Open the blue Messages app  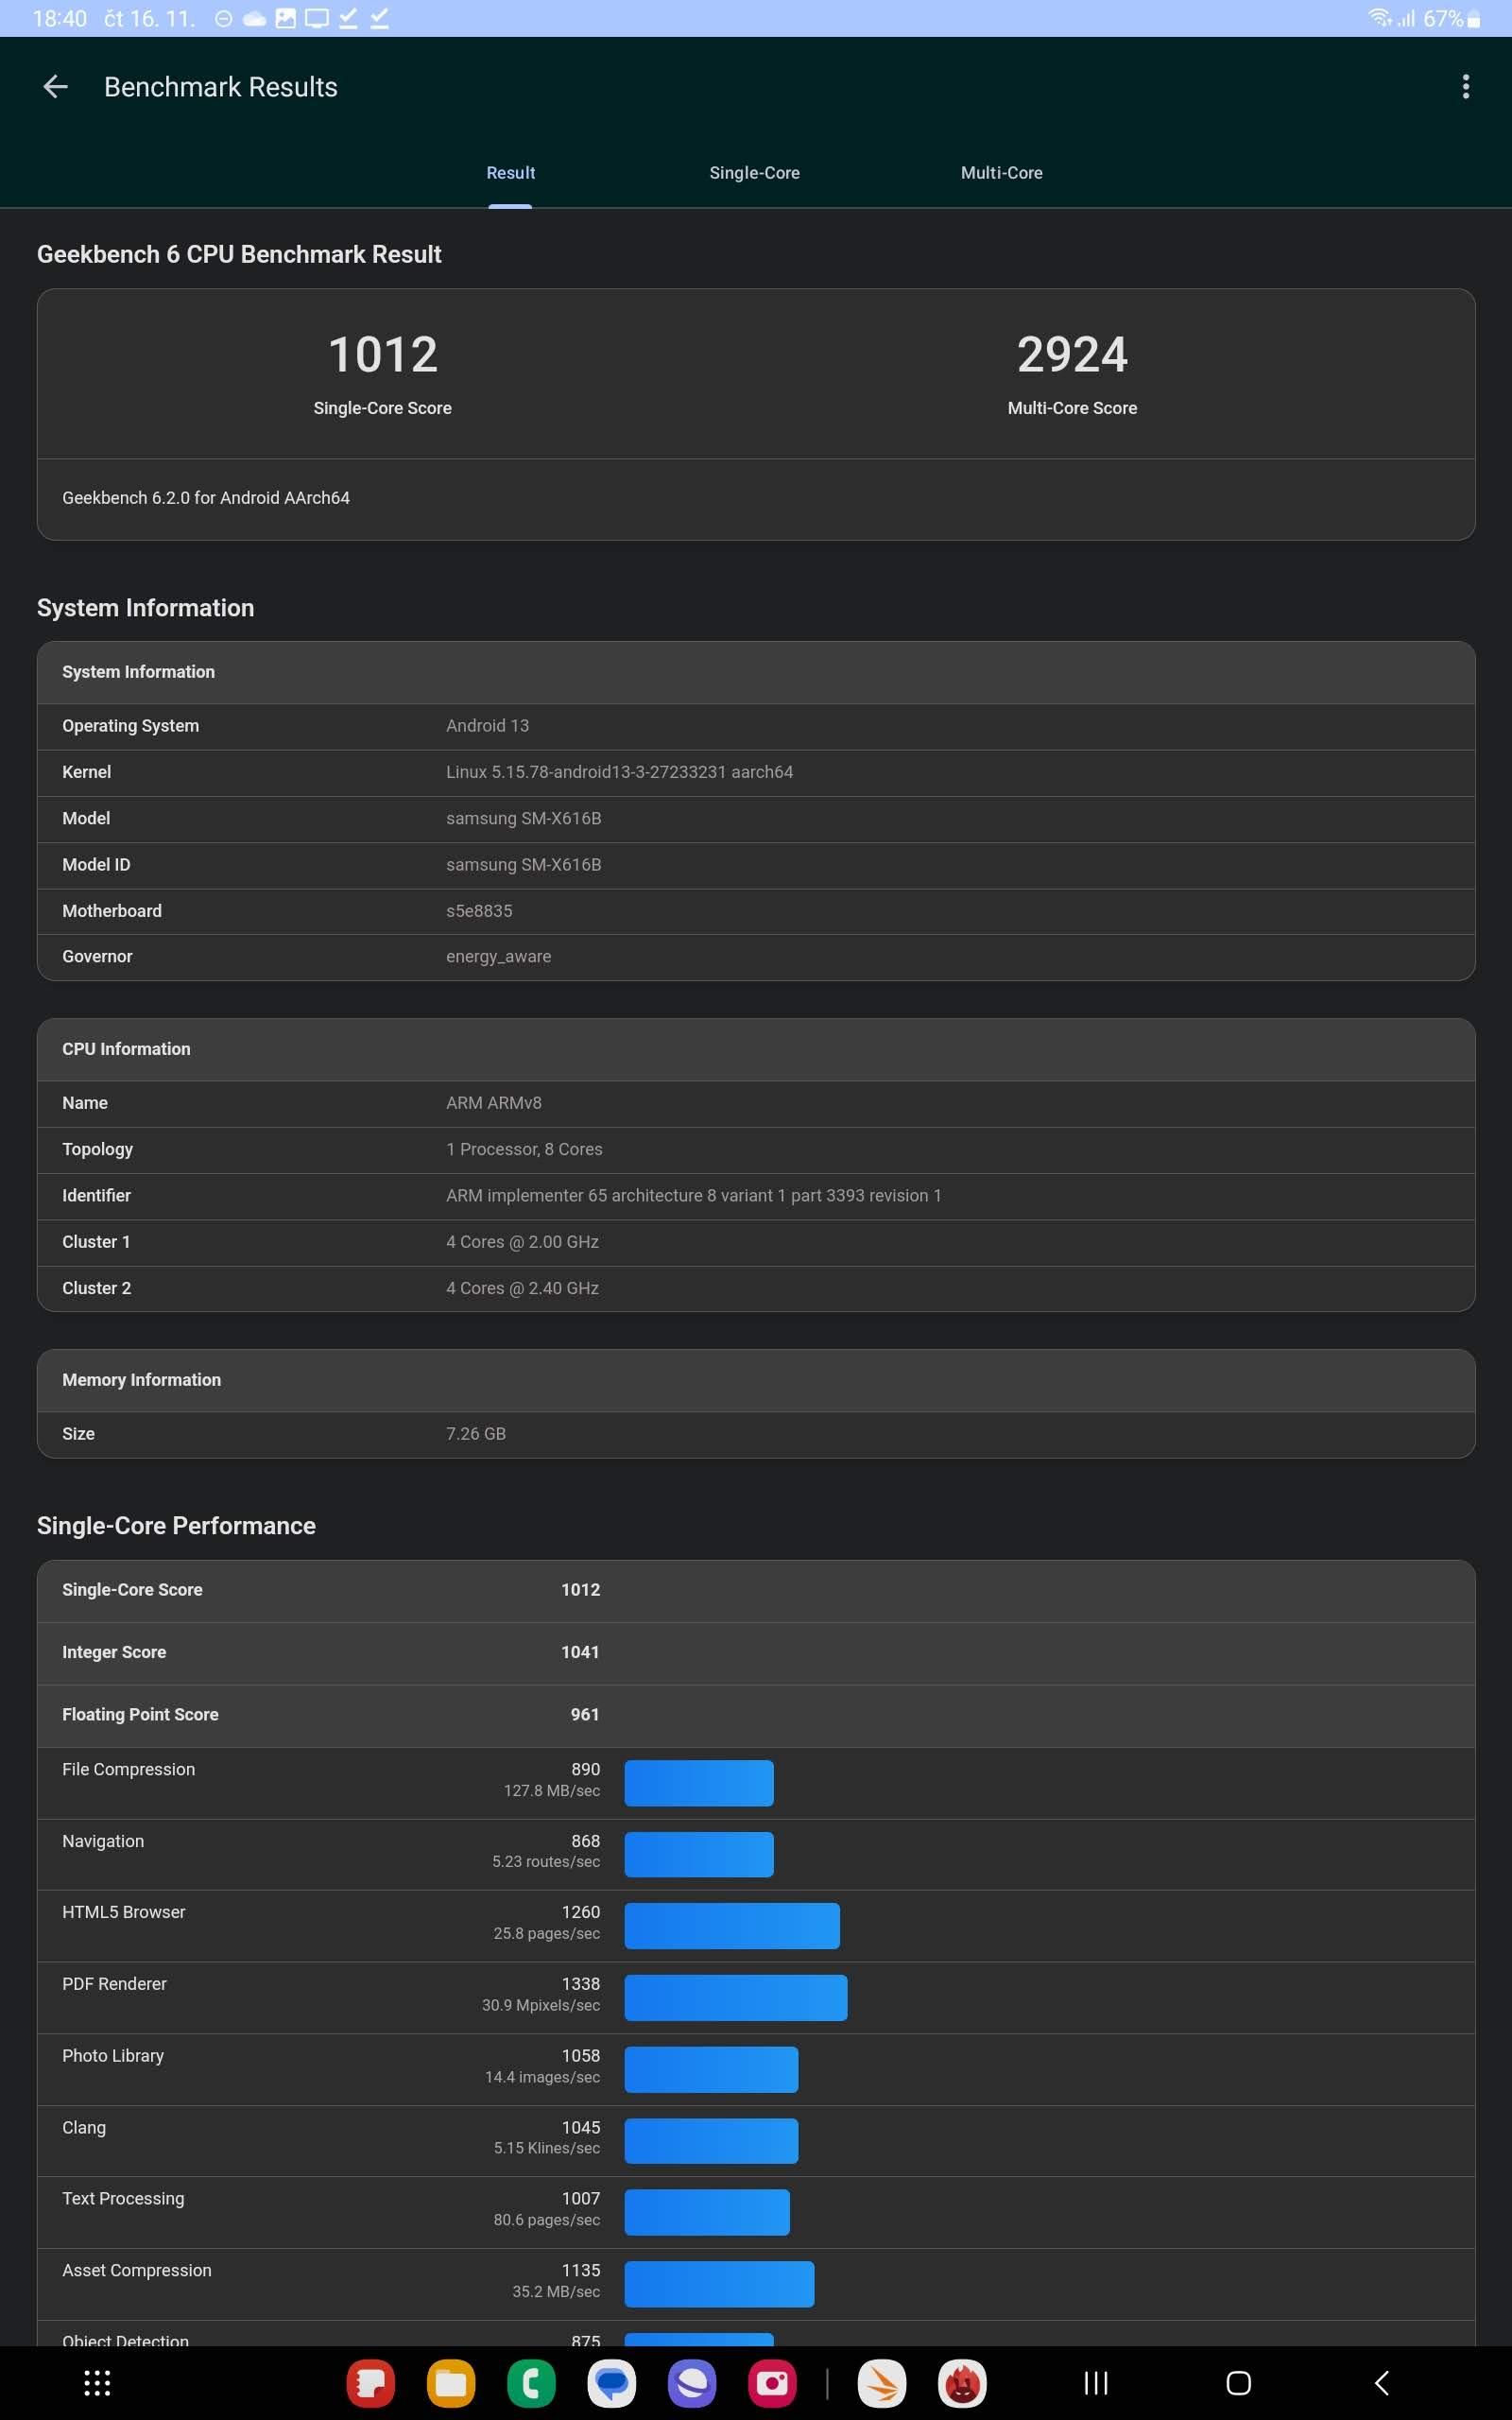611,2383
